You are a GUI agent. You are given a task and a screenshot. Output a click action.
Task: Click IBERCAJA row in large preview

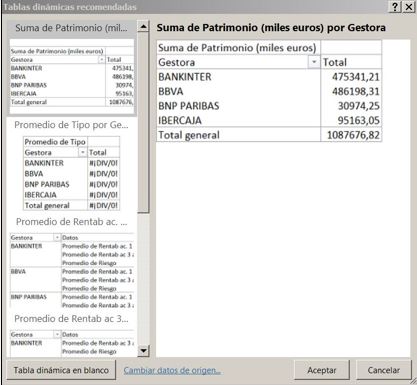[269, 120]
